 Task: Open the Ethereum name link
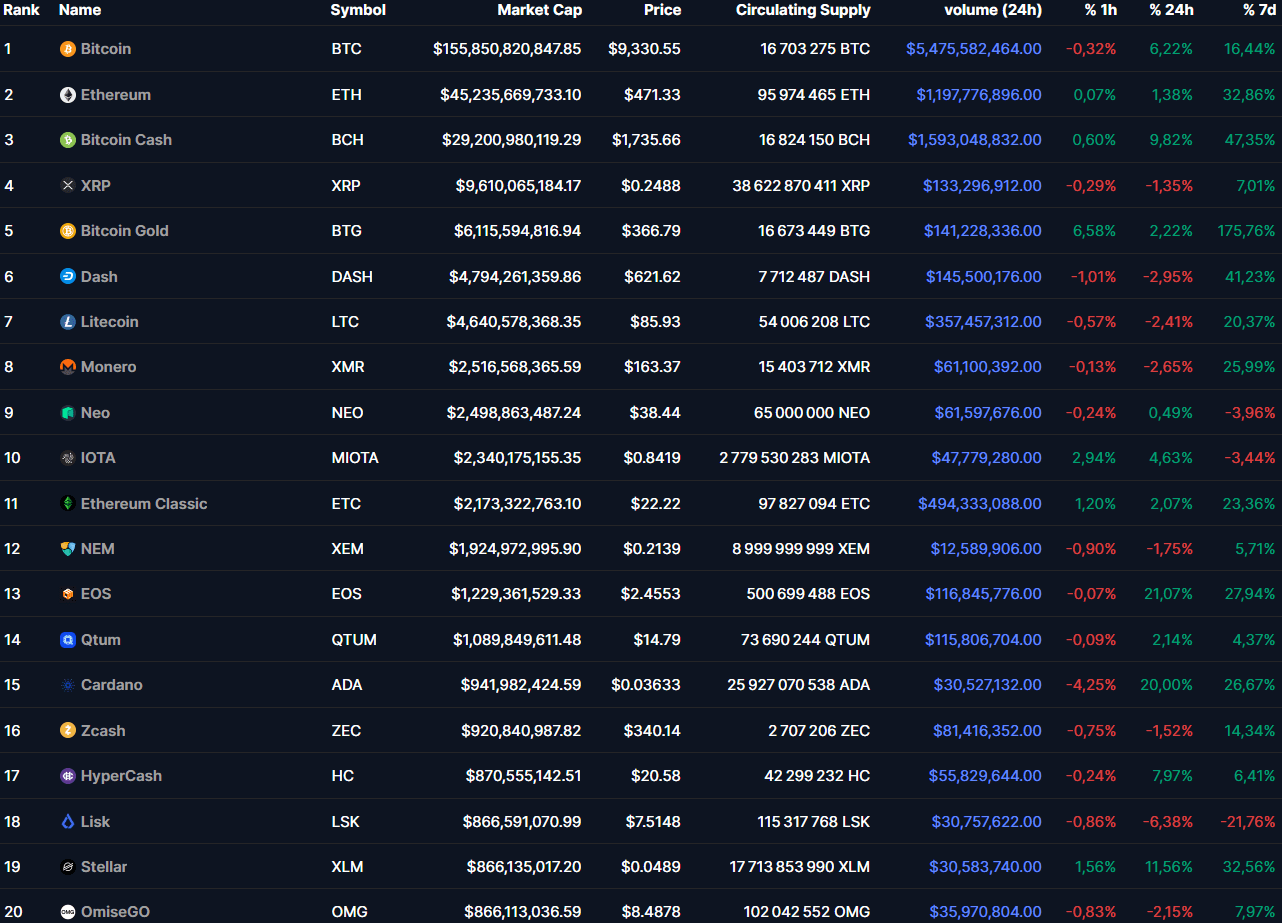[116, 95]
